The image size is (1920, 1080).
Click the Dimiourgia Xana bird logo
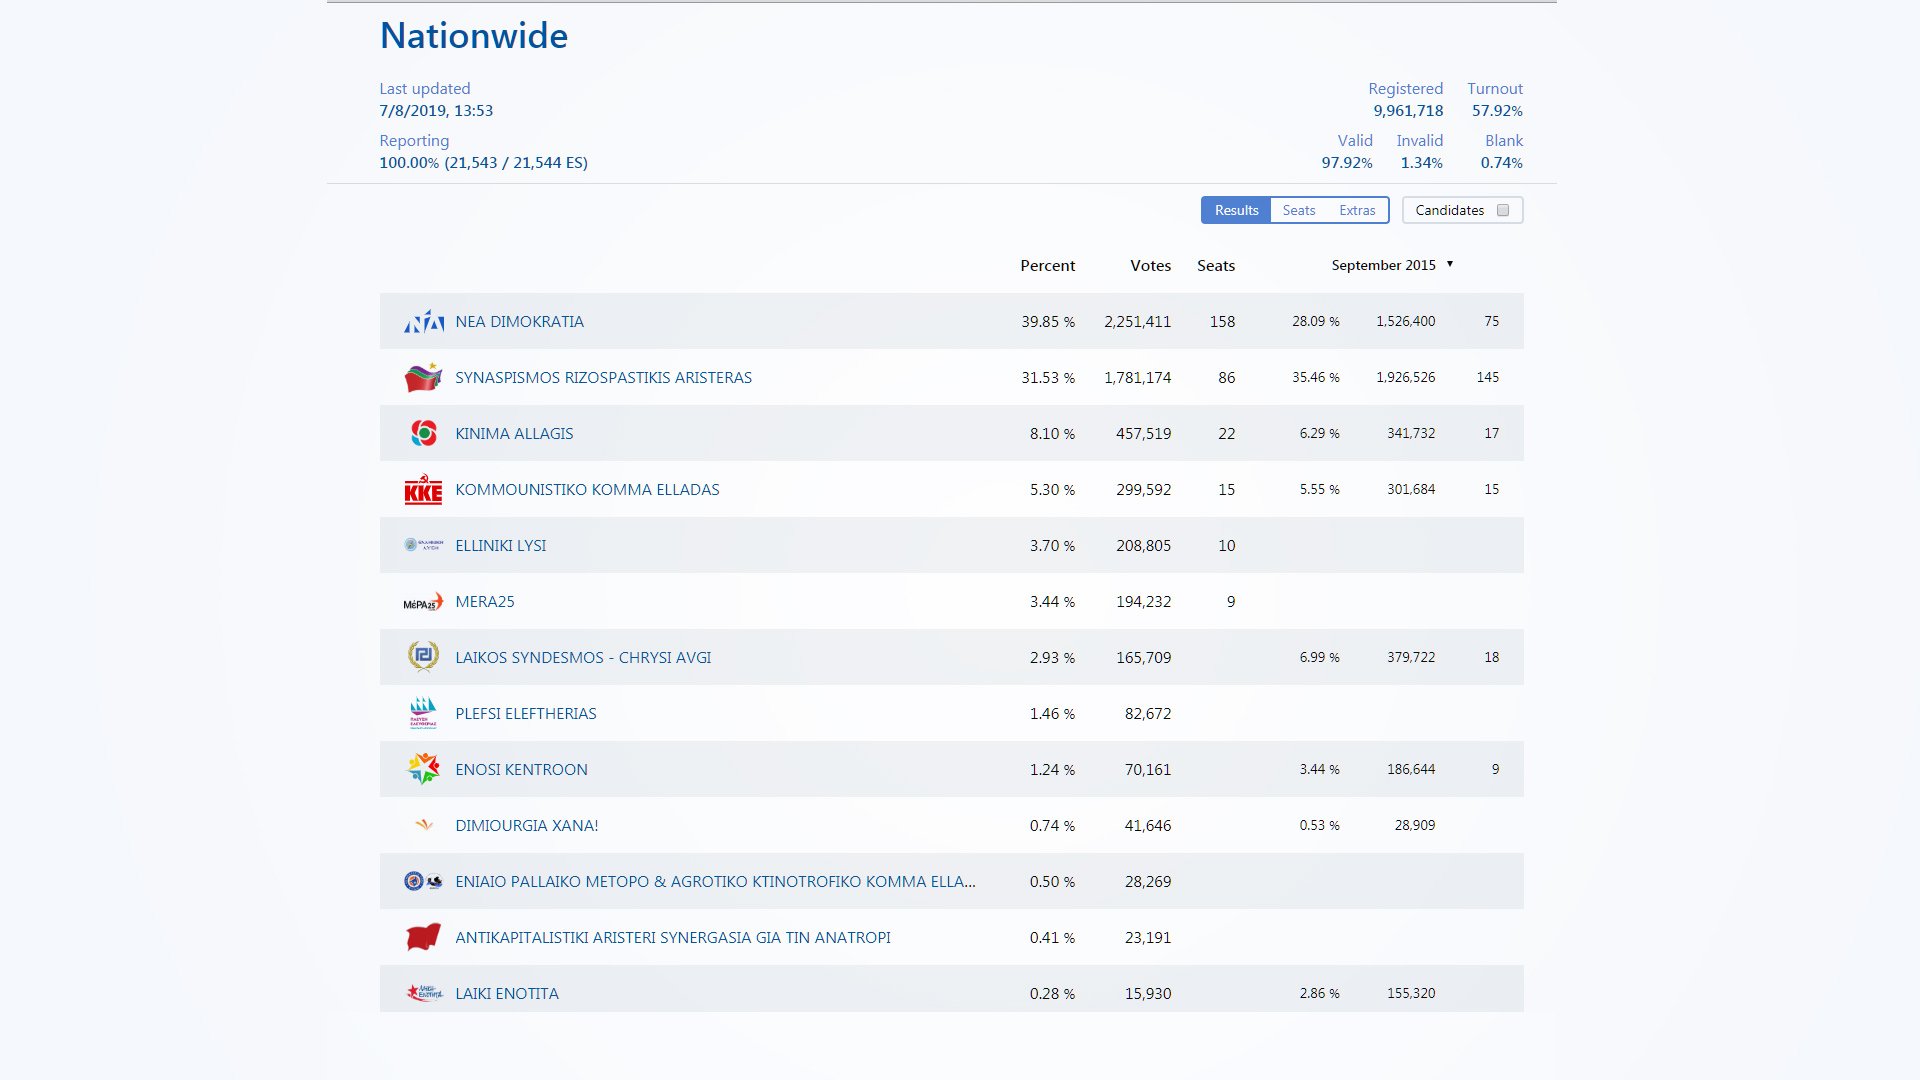(424, 825)
